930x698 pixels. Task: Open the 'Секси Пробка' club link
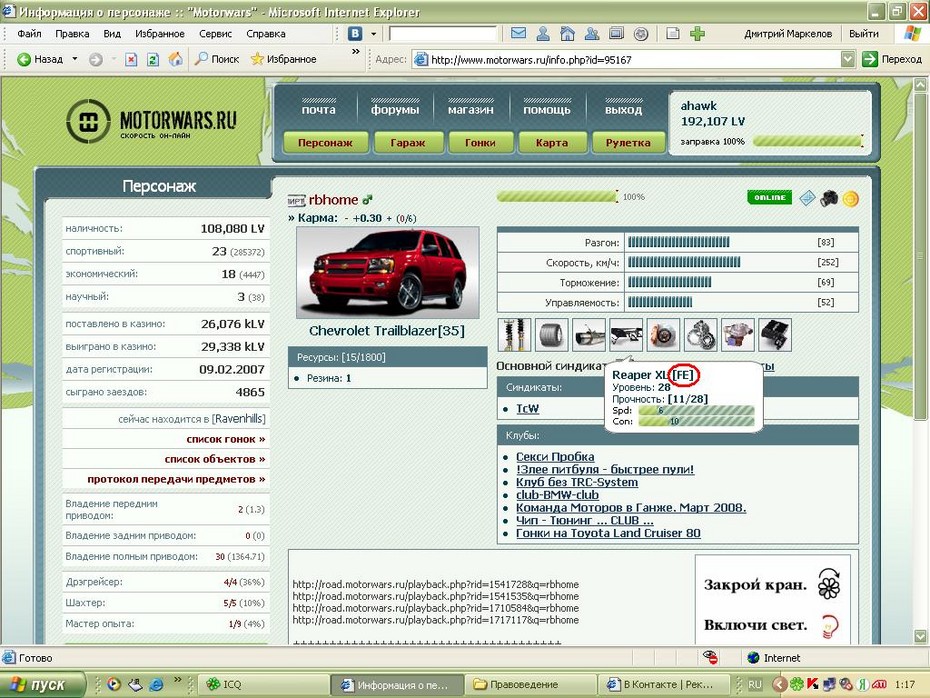coord(555,457)
